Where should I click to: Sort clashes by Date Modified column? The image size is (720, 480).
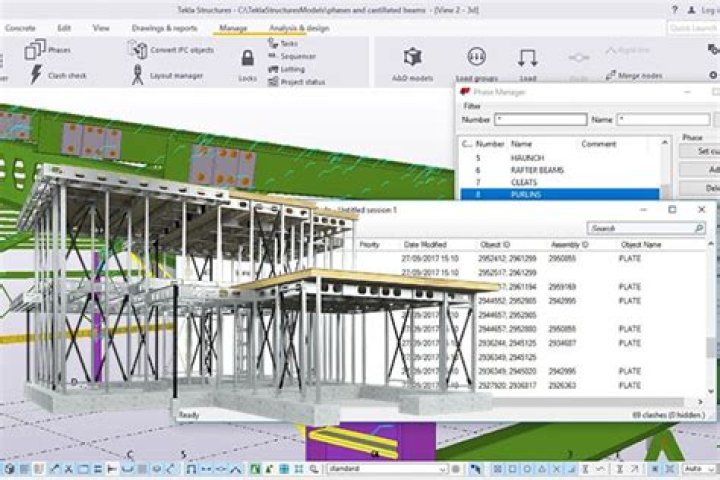pyautogui.click(x=425, y=244)
